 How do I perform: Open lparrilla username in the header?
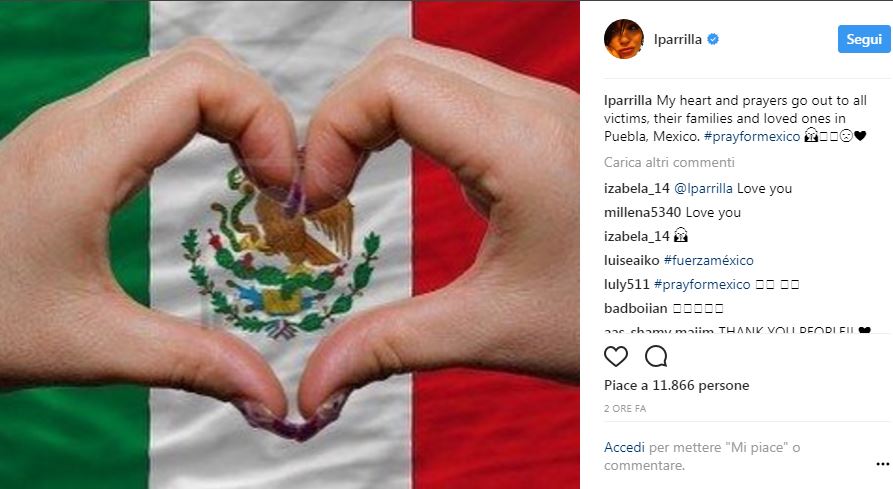(x=678, y=39)
